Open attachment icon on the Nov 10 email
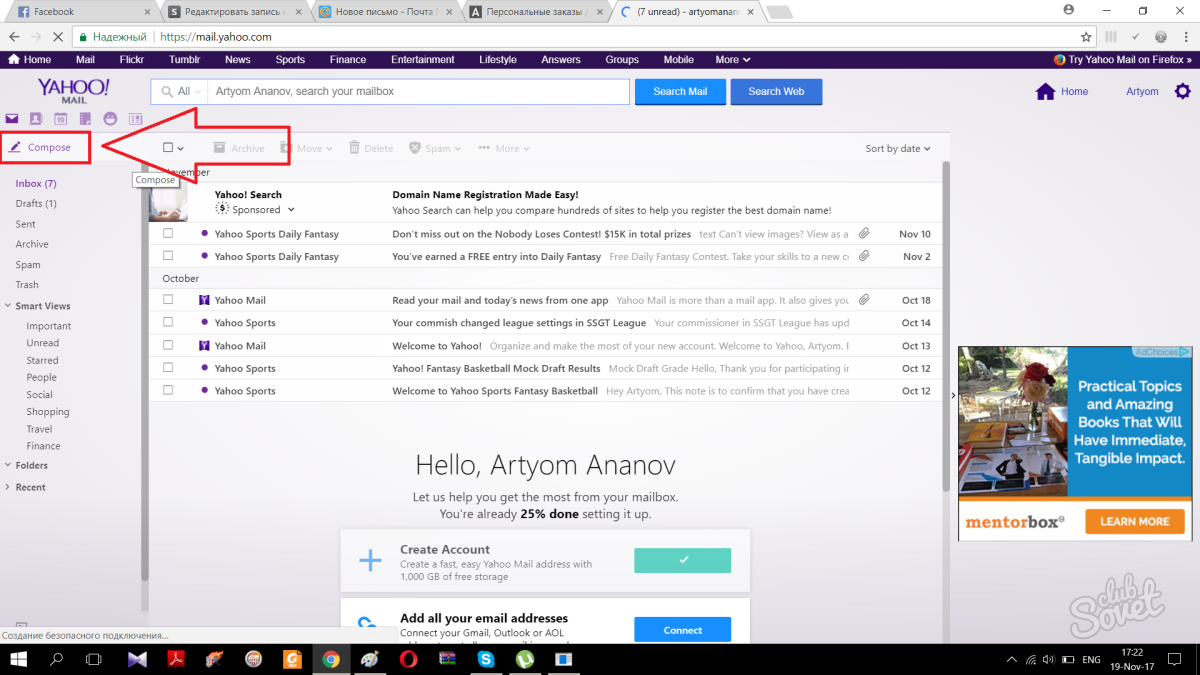The width and height of the screenshot is (1200, 675). click(x=864, y=234)
